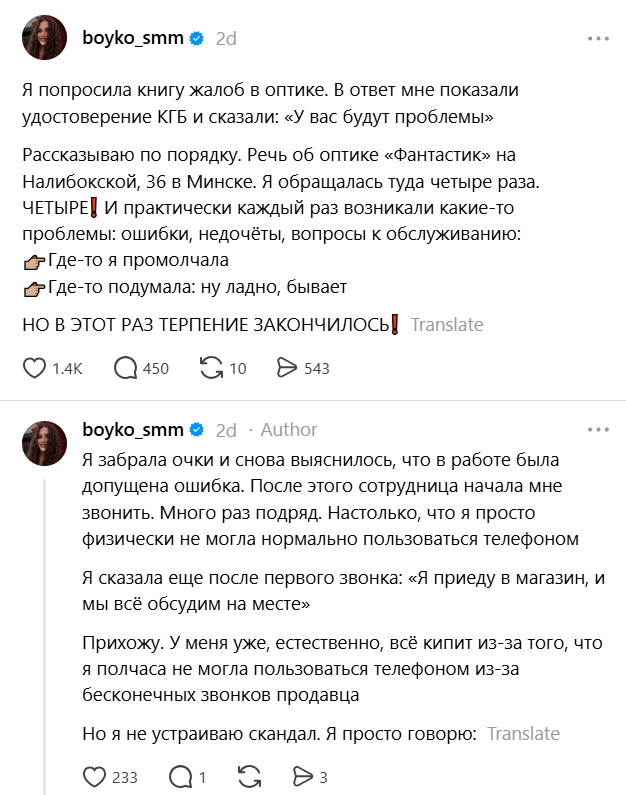The image size is (626, 795).
Task: Open more options menu of first post
Action: tap(598, 39)
